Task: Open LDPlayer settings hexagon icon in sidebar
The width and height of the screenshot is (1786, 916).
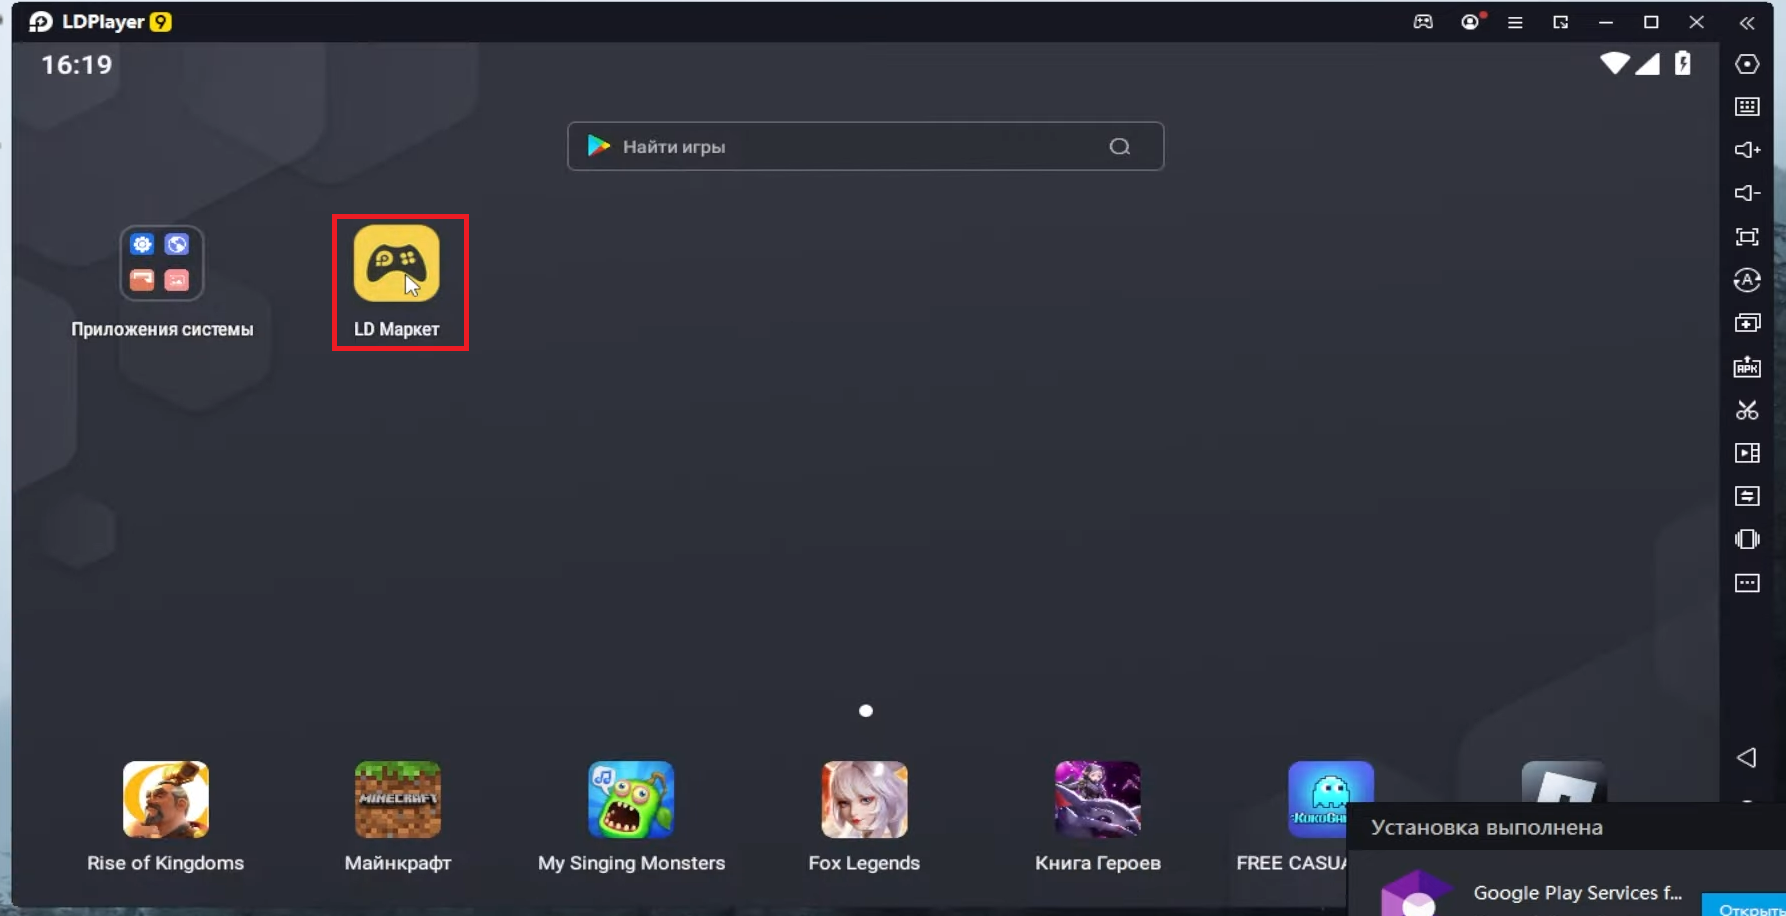Action: click(1747, 64)
